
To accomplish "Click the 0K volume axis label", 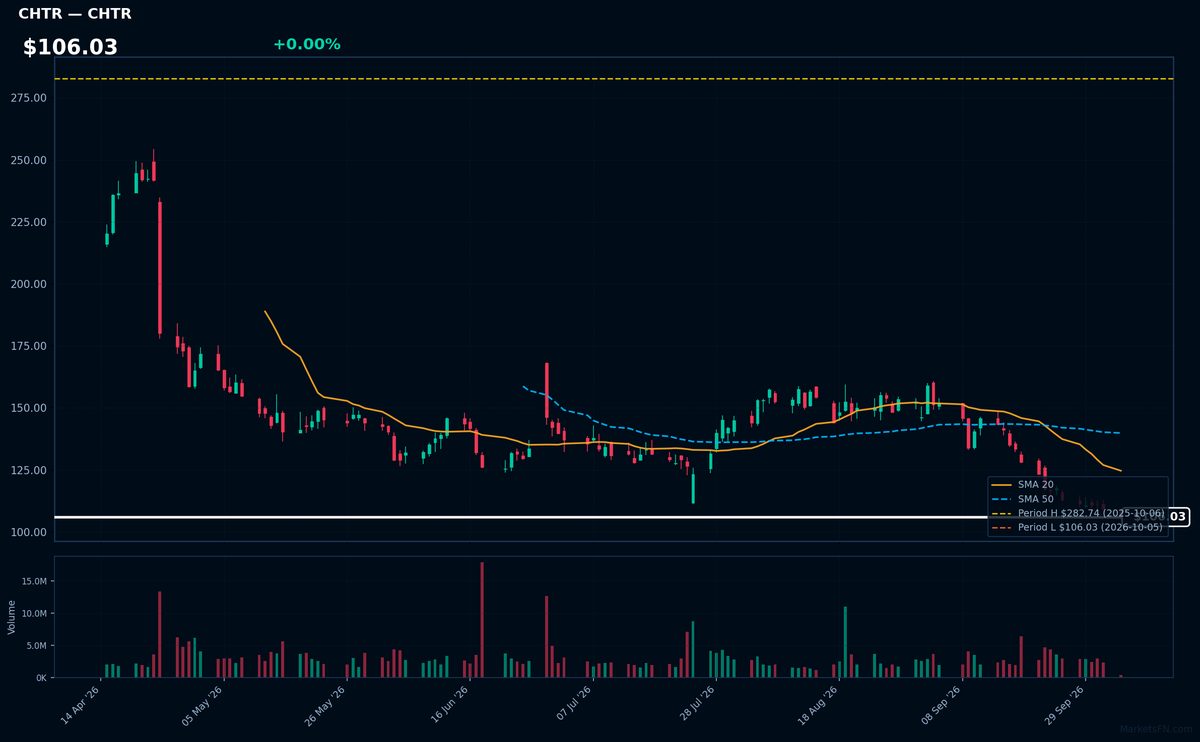I will 41,678.
